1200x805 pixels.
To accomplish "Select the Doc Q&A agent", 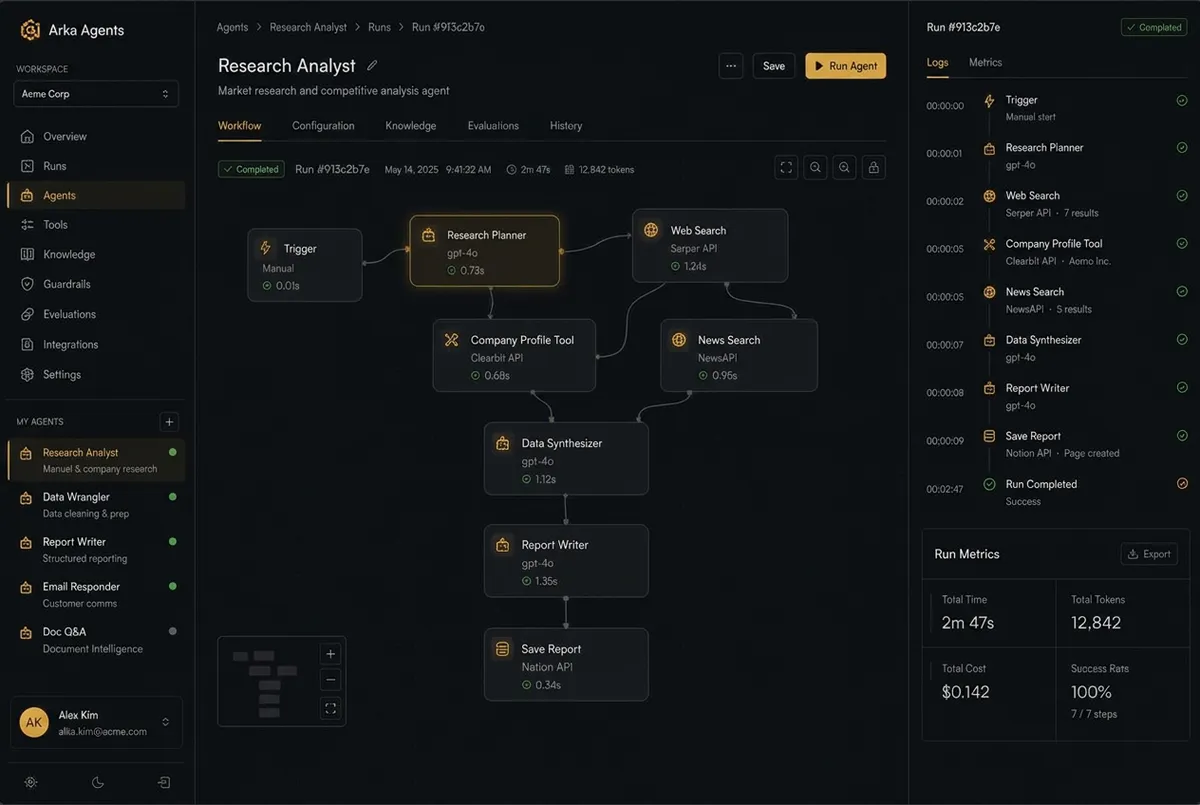I will coord(96,640).
